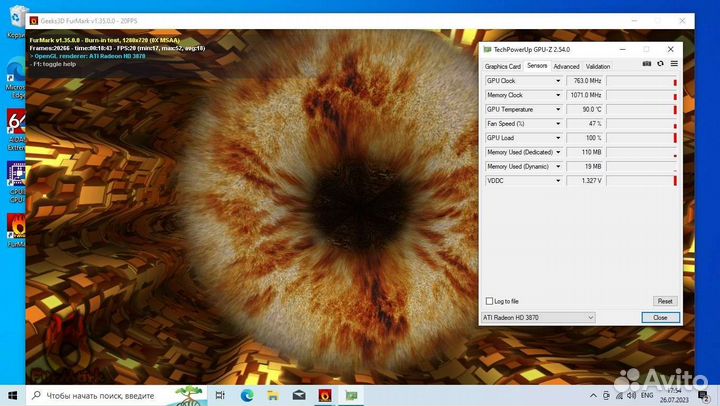Switch to the Advanced tab

(x=566, y=67)
